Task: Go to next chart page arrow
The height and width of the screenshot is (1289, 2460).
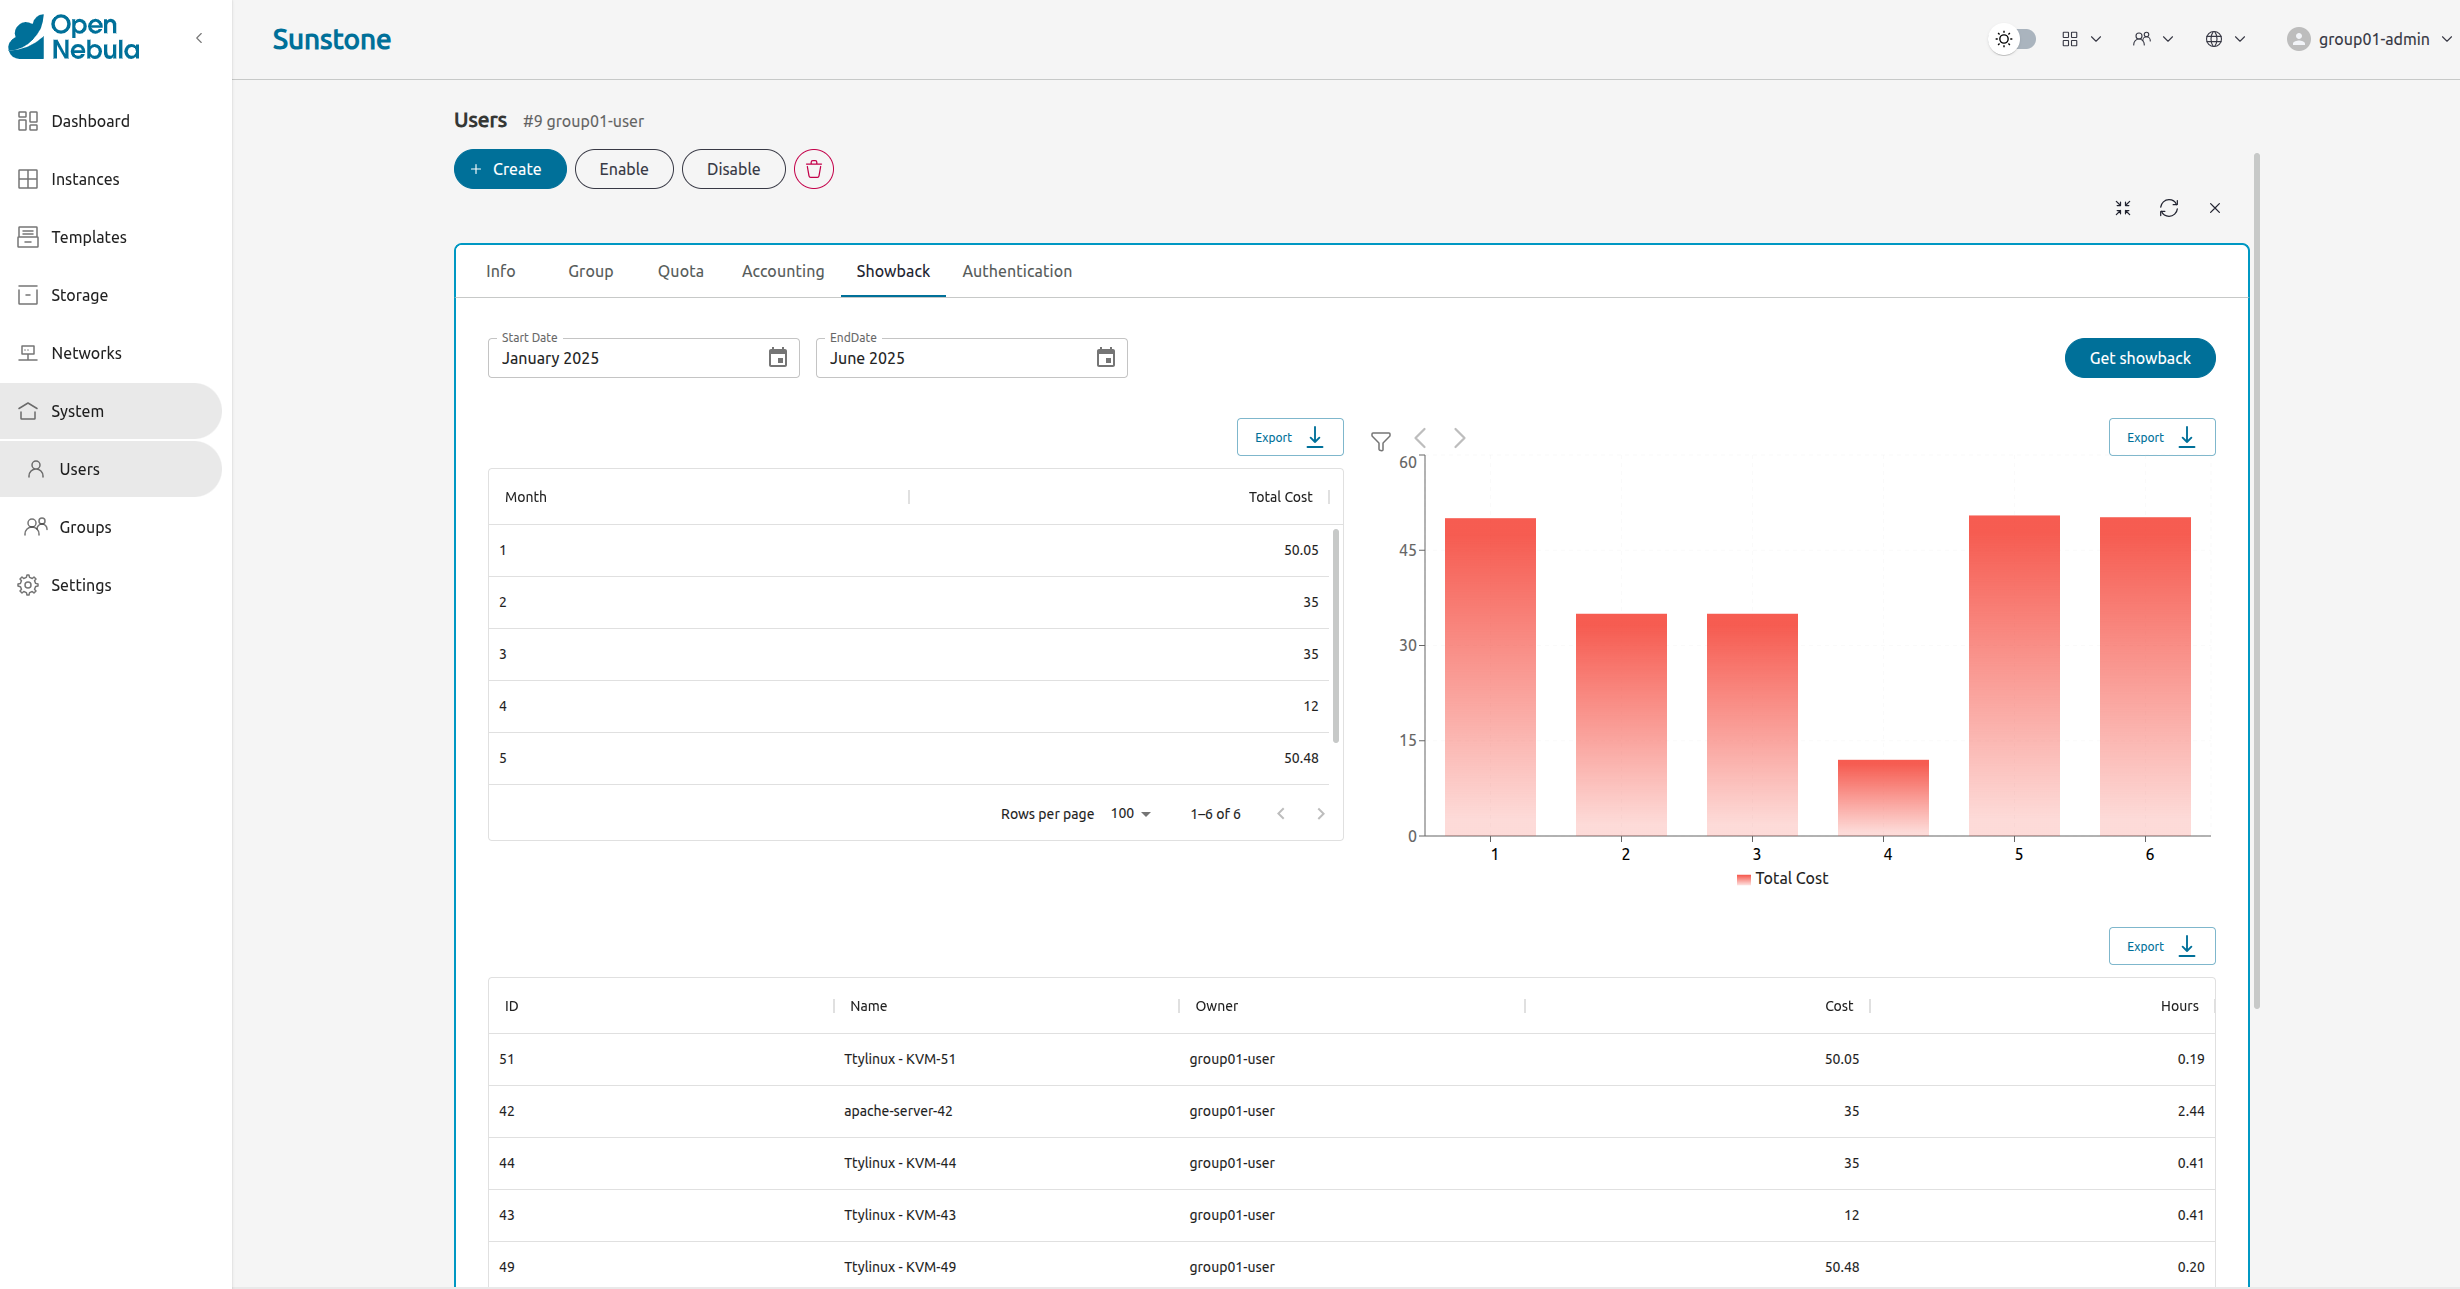Action: (1459, 438)
